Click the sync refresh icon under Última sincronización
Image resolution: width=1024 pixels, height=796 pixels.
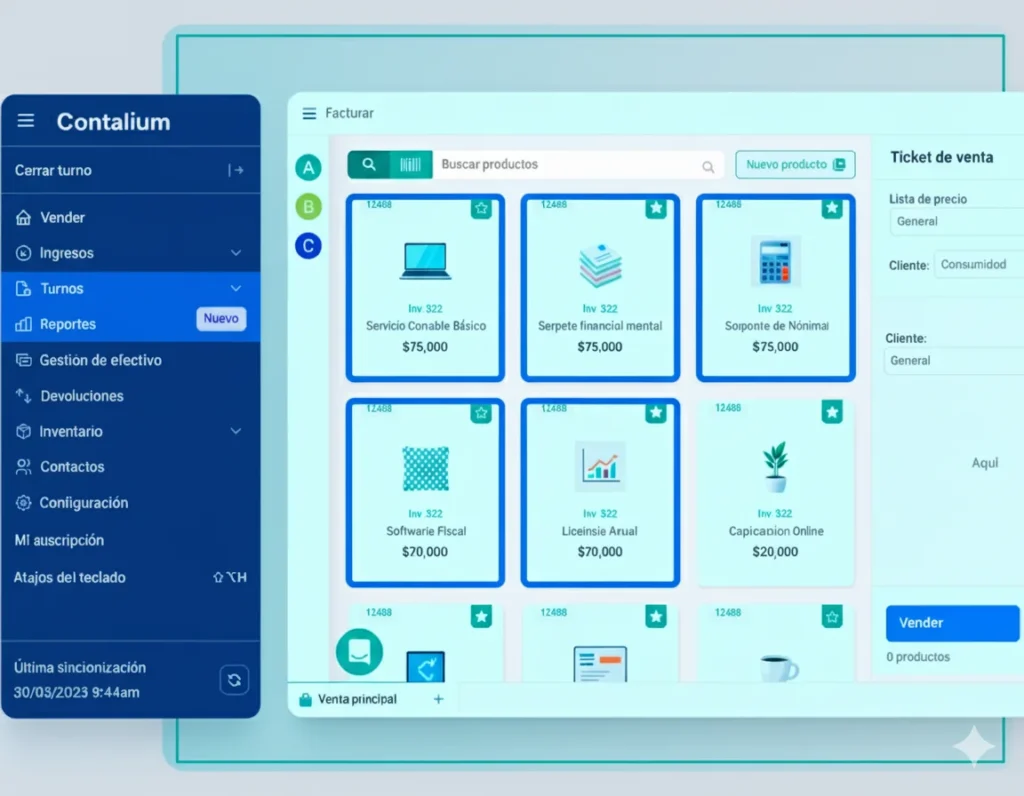[234, 680]
